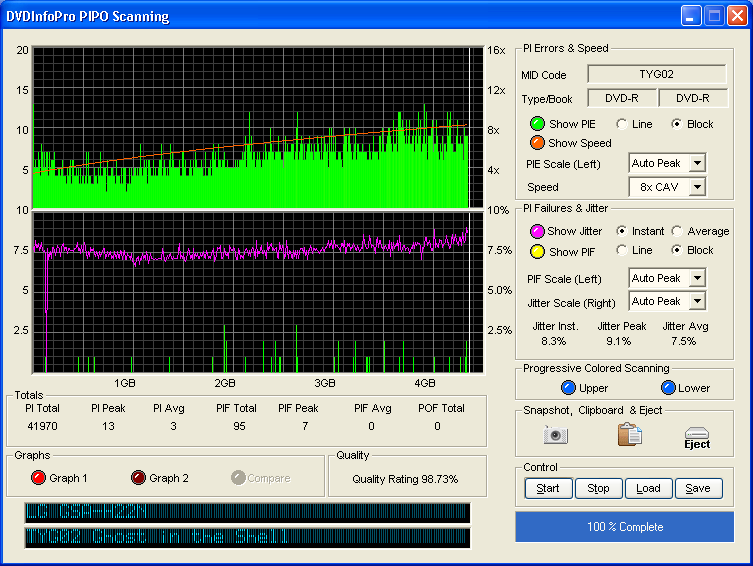Expand the Jitter Scale (Right) dropdown
Viewport: 753px width, 566px height.
[697, 301]
